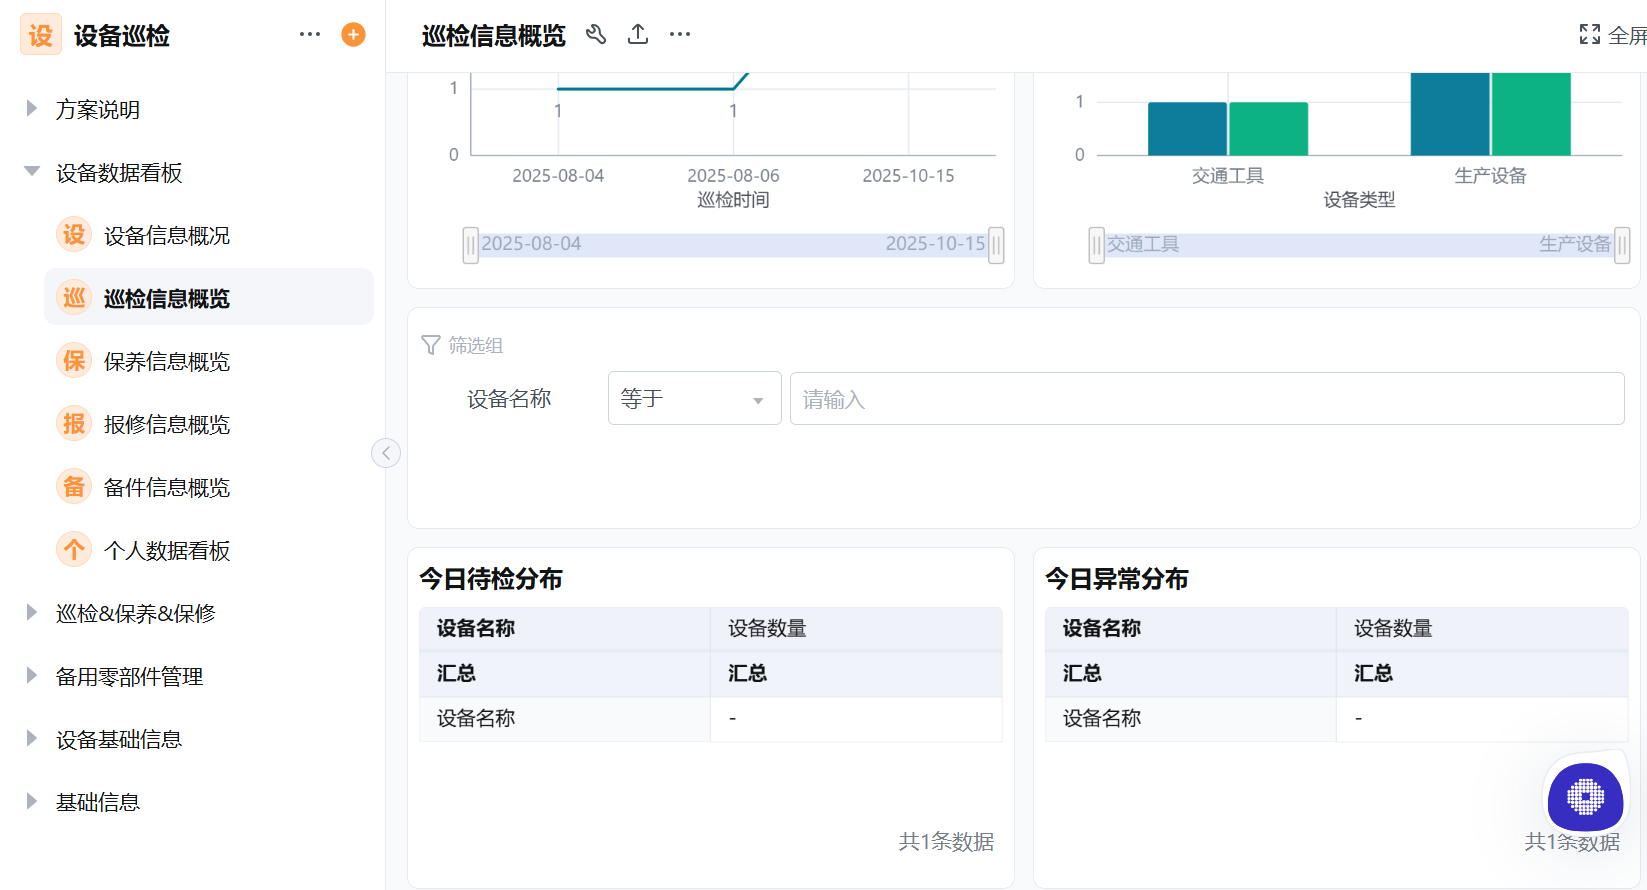Open the floating blue assistant button
Viewport: 1647px width, 890px height.
point(1585,797)
